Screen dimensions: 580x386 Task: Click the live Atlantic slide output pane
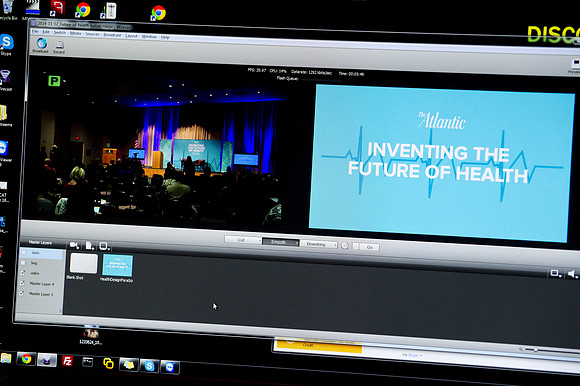tap(441, 163)
